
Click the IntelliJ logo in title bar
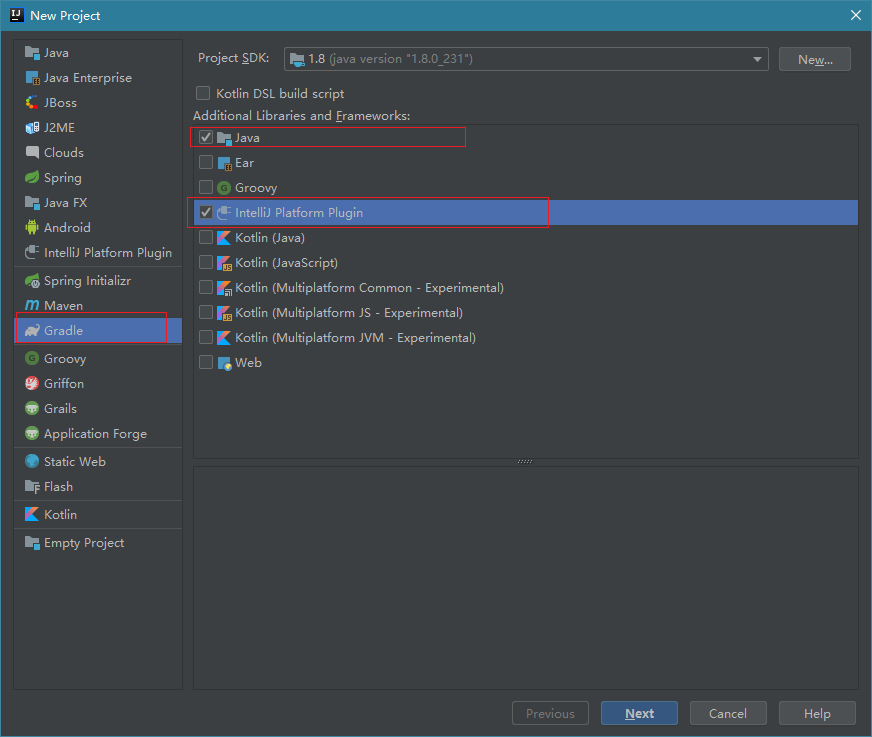(17, 15)
